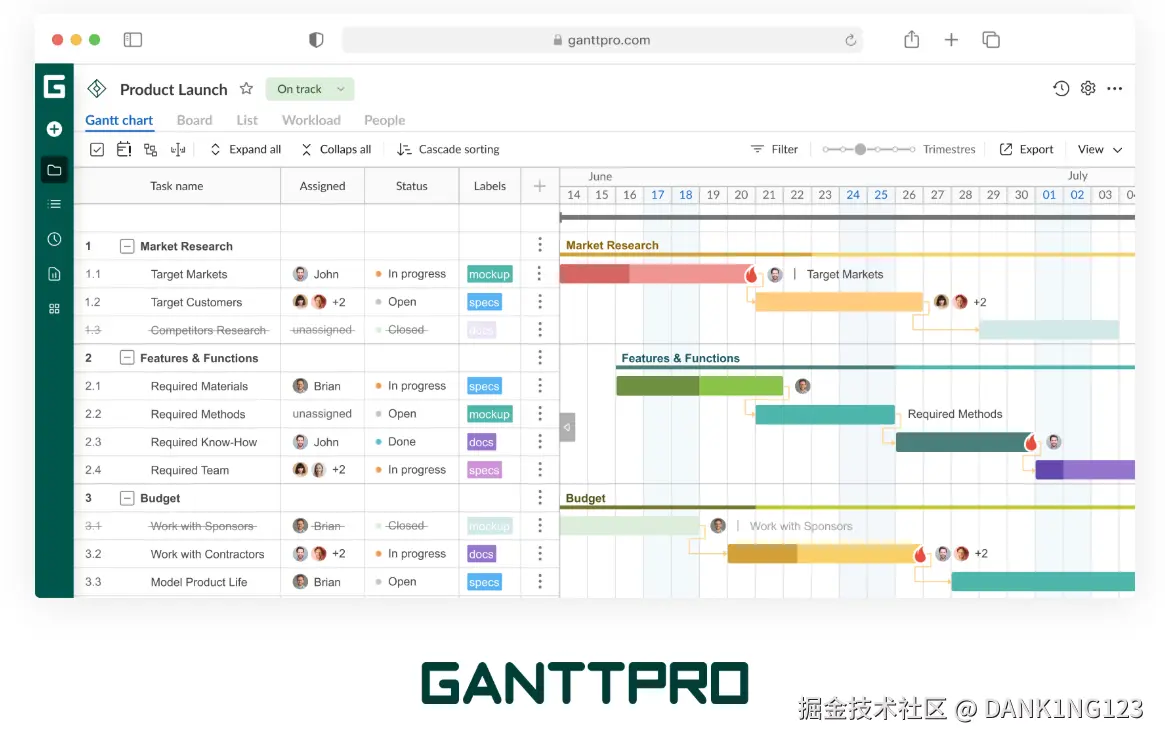
Task: Click the mockup label of Target Markets
Action: pos(490,274)
